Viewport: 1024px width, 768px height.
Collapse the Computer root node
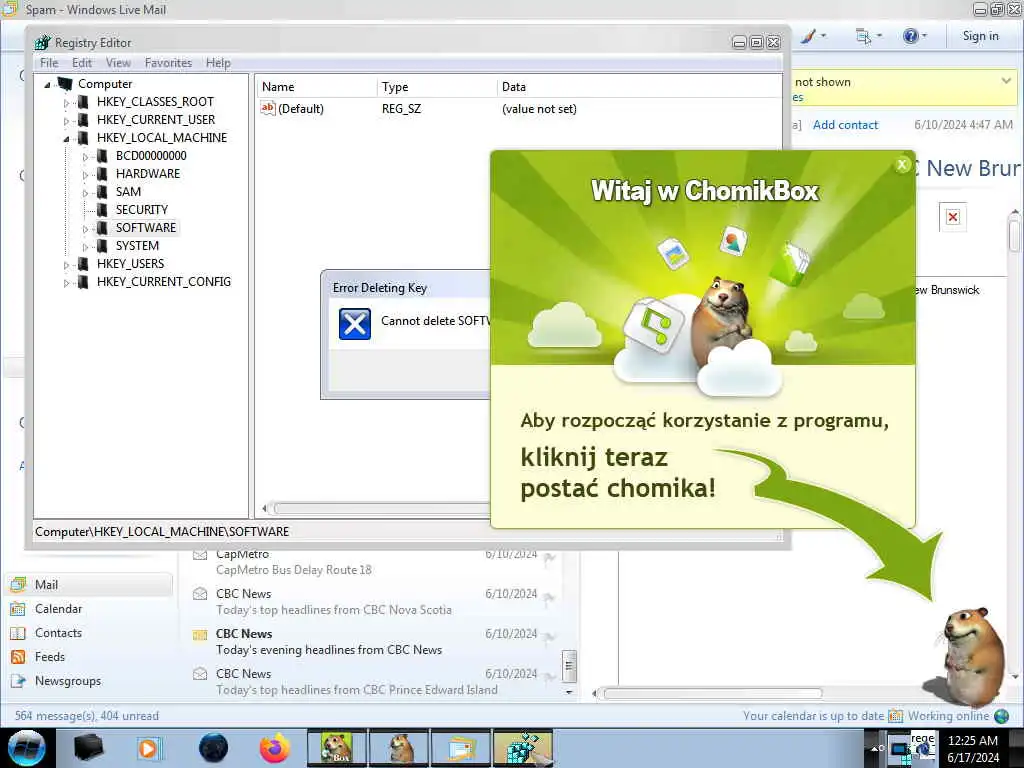pos(47,84)
